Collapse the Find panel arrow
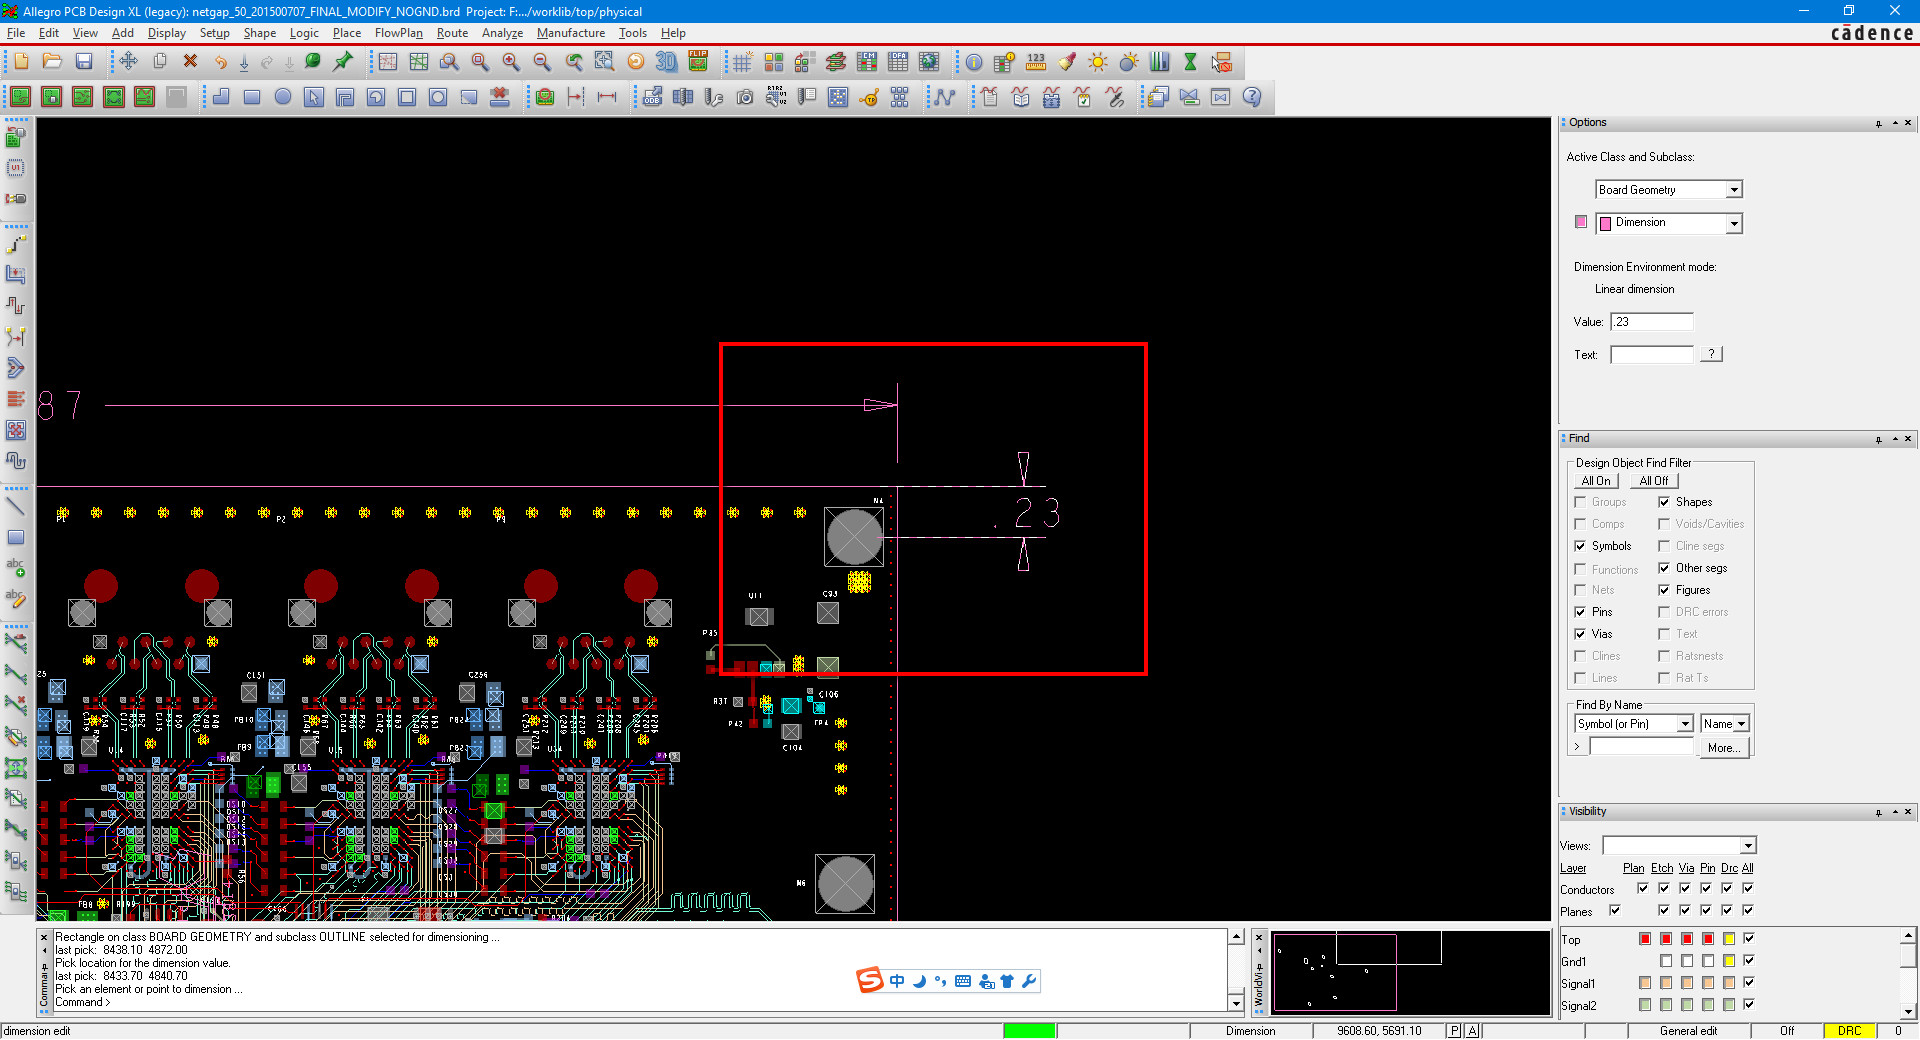Image resolution: width=1920 pixels, height=1040 pixels. [1895, 439]
